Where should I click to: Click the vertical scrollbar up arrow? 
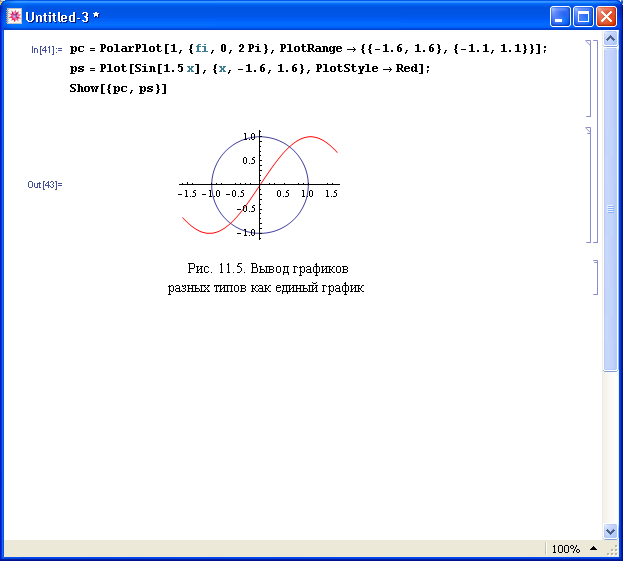(x=610, y=39)
